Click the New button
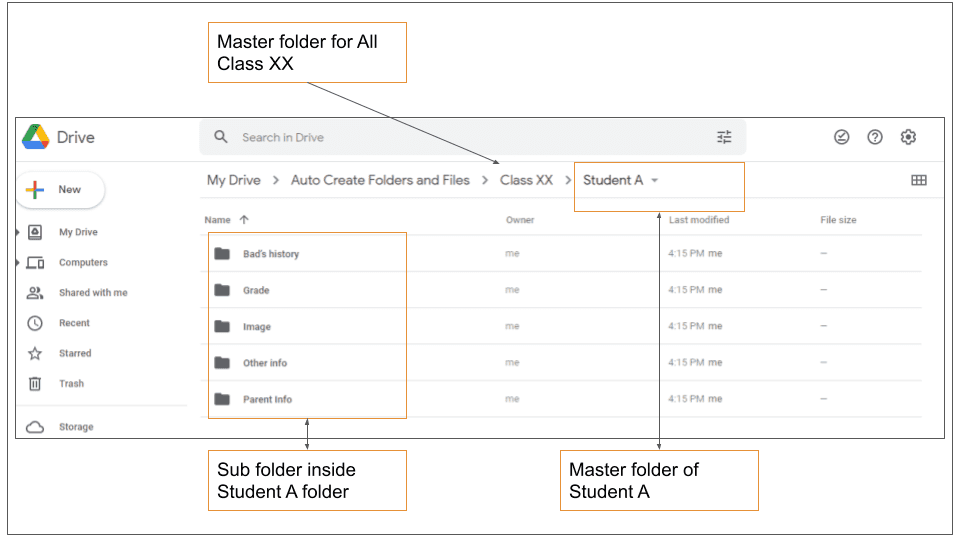960x540 pixels. coord(62,190)
